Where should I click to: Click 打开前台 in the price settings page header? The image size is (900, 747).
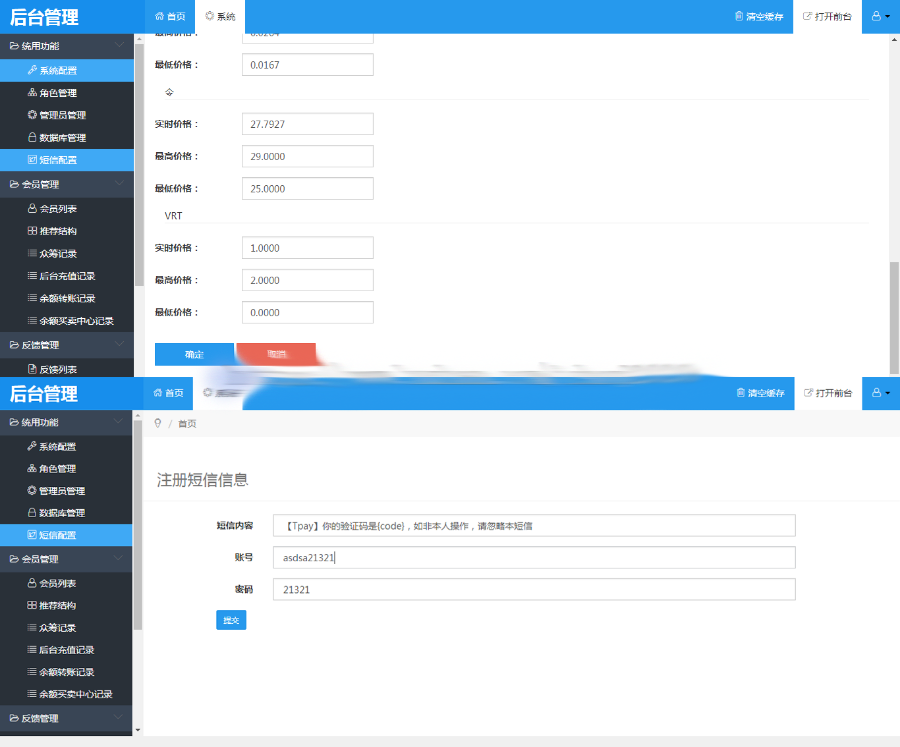coord(827,17)
